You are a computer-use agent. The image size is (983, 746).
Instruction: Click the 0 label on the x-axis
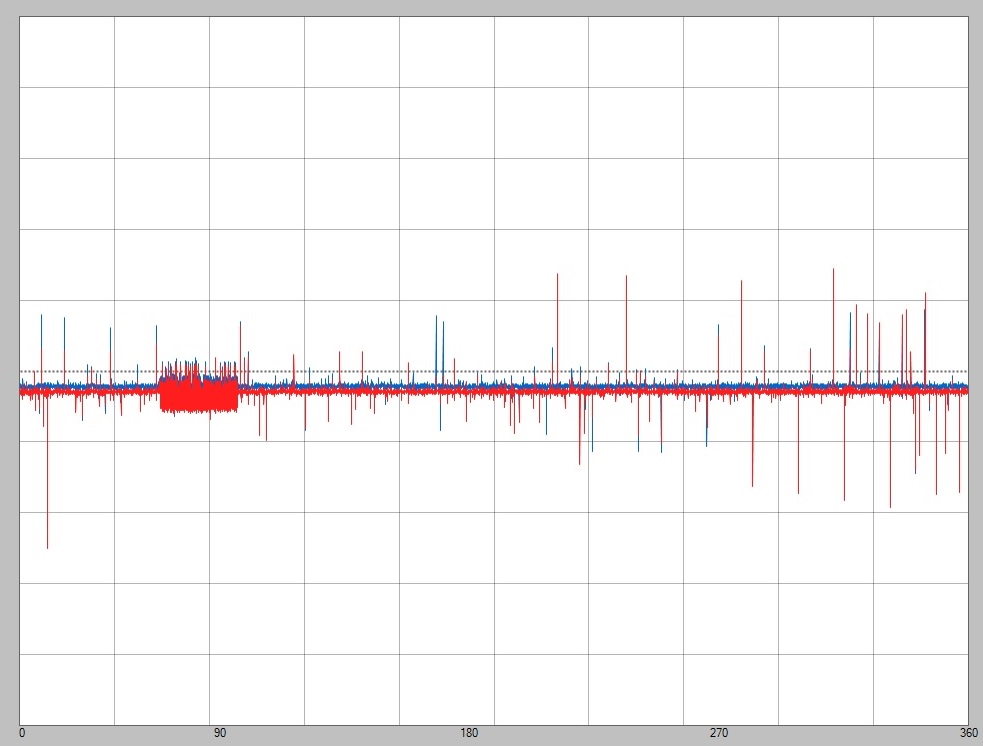(x=22, y=733)
